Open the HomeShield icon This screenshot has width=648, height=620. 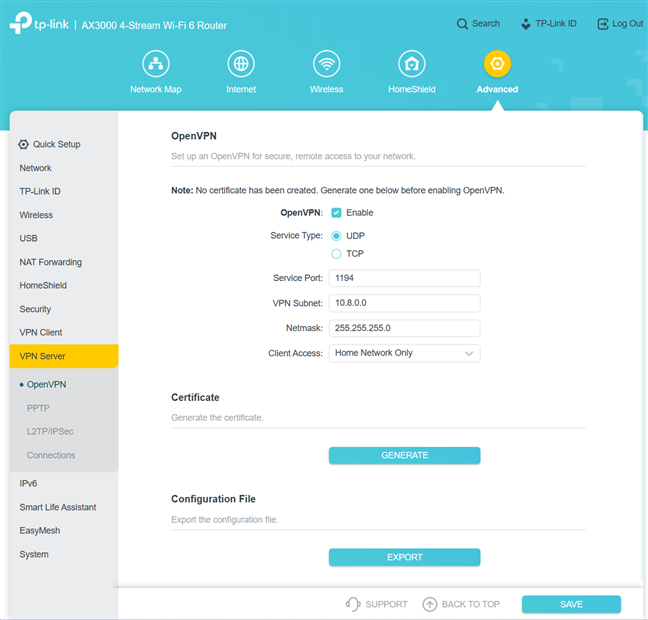(x=411, y=65)
